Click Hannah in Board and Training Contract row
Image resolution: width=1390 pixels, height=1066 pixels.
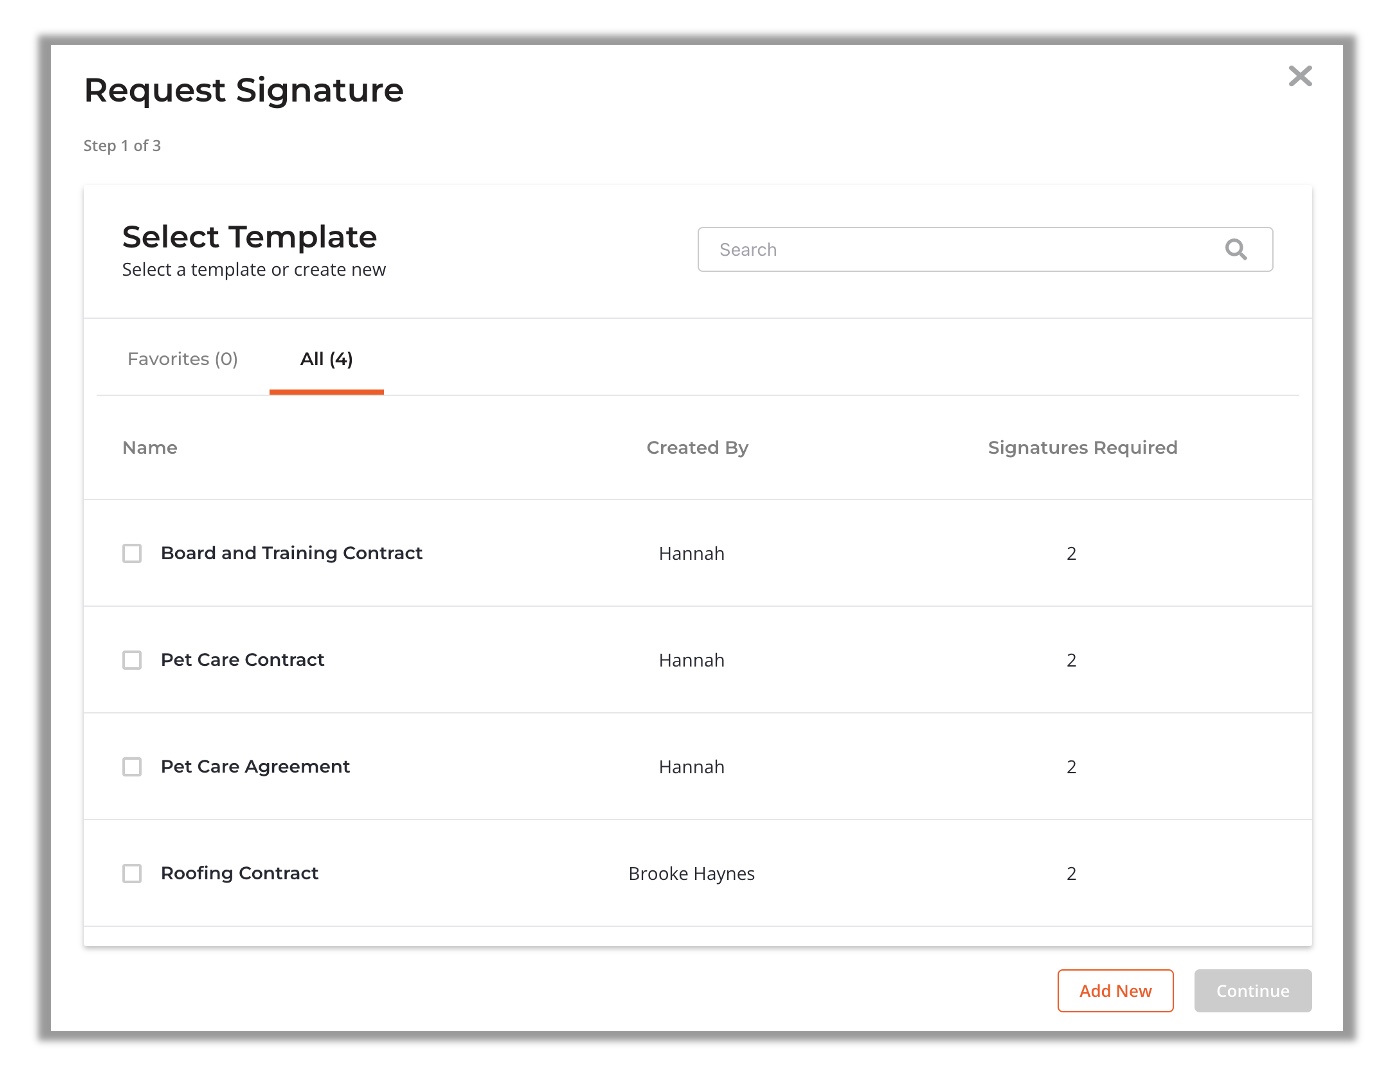(692, 554)
